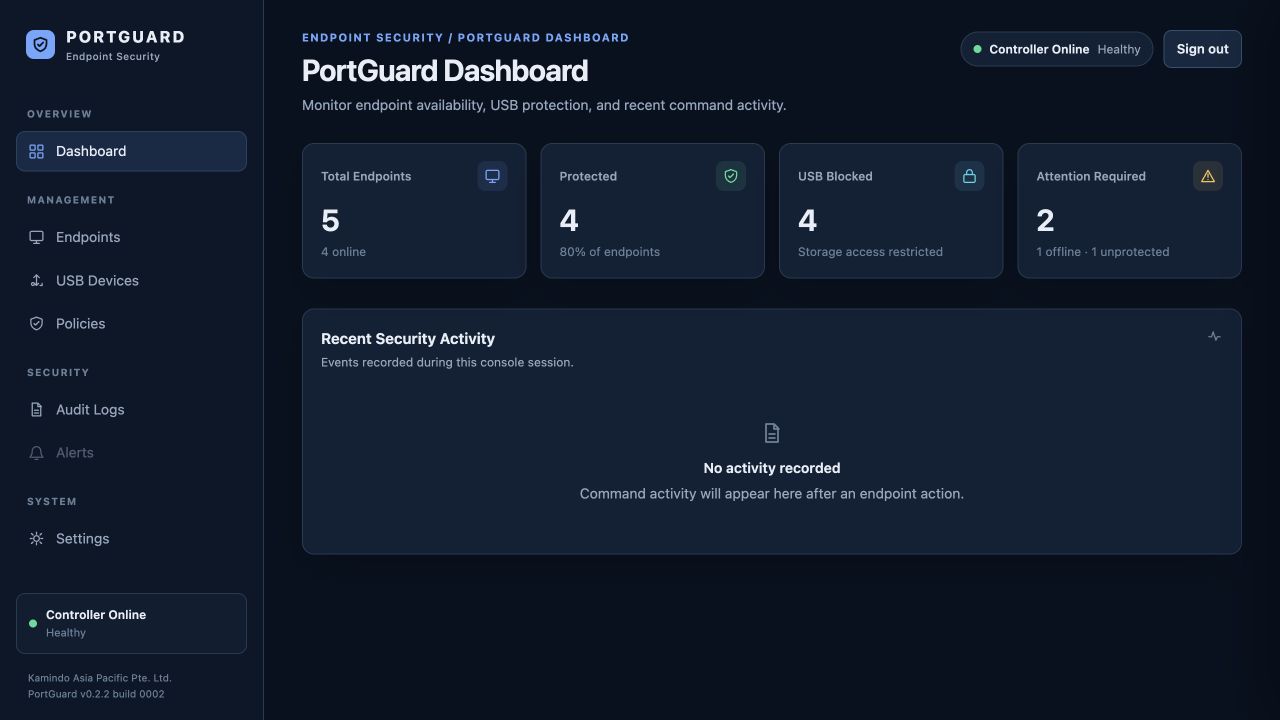Click the breadcrumb Endpoint Security / PortGuard Dashboard

(465, 37)
